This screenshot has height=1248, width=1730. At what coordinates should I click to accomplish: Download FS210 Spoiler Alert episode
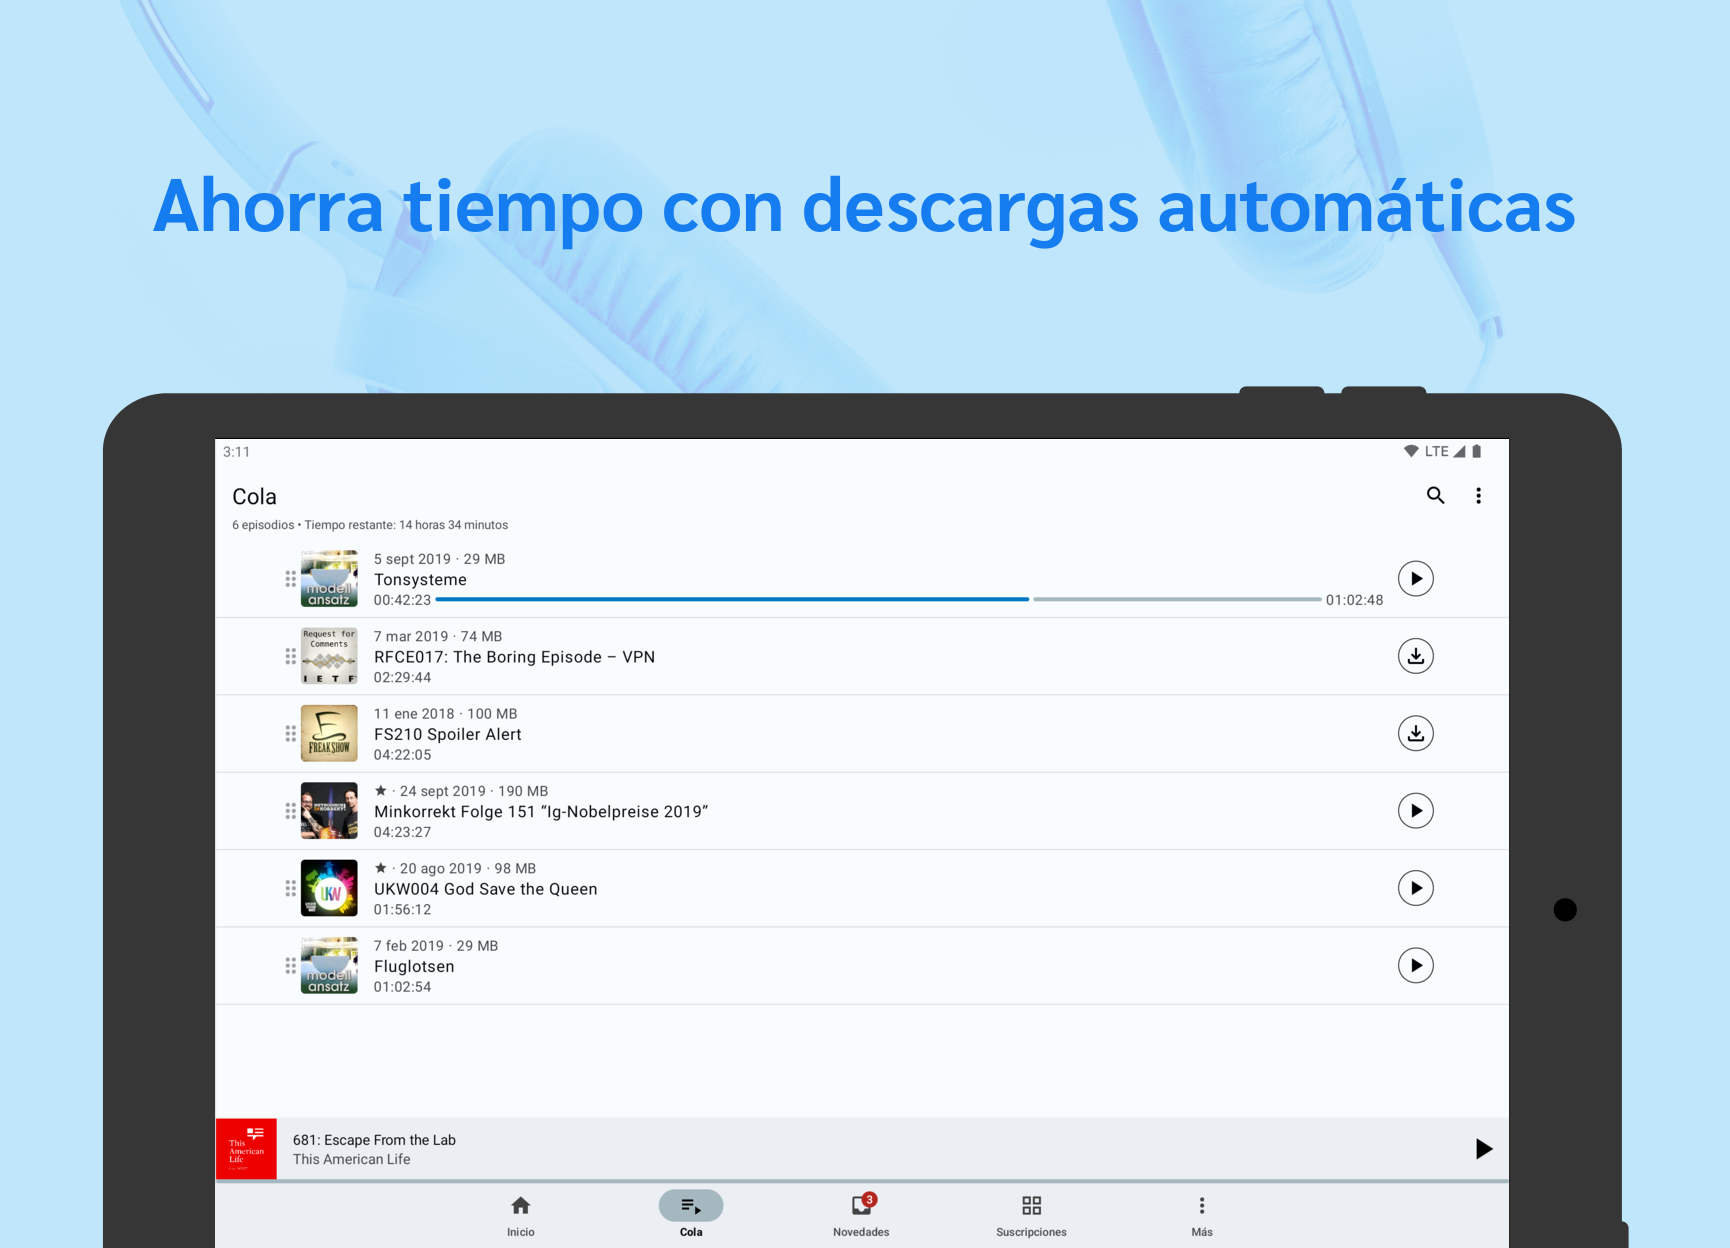(1415, 733)
